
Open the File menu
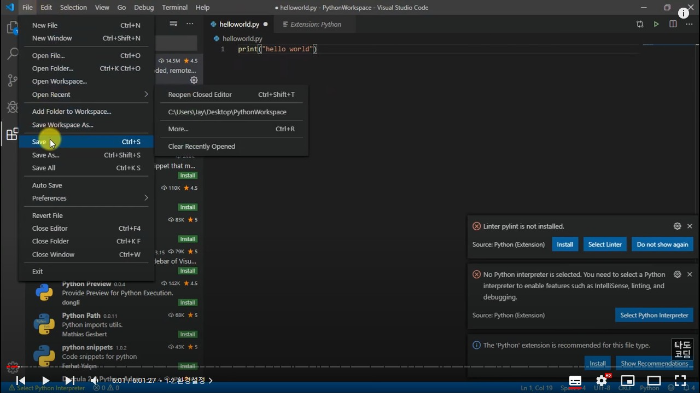coord(27,8)
